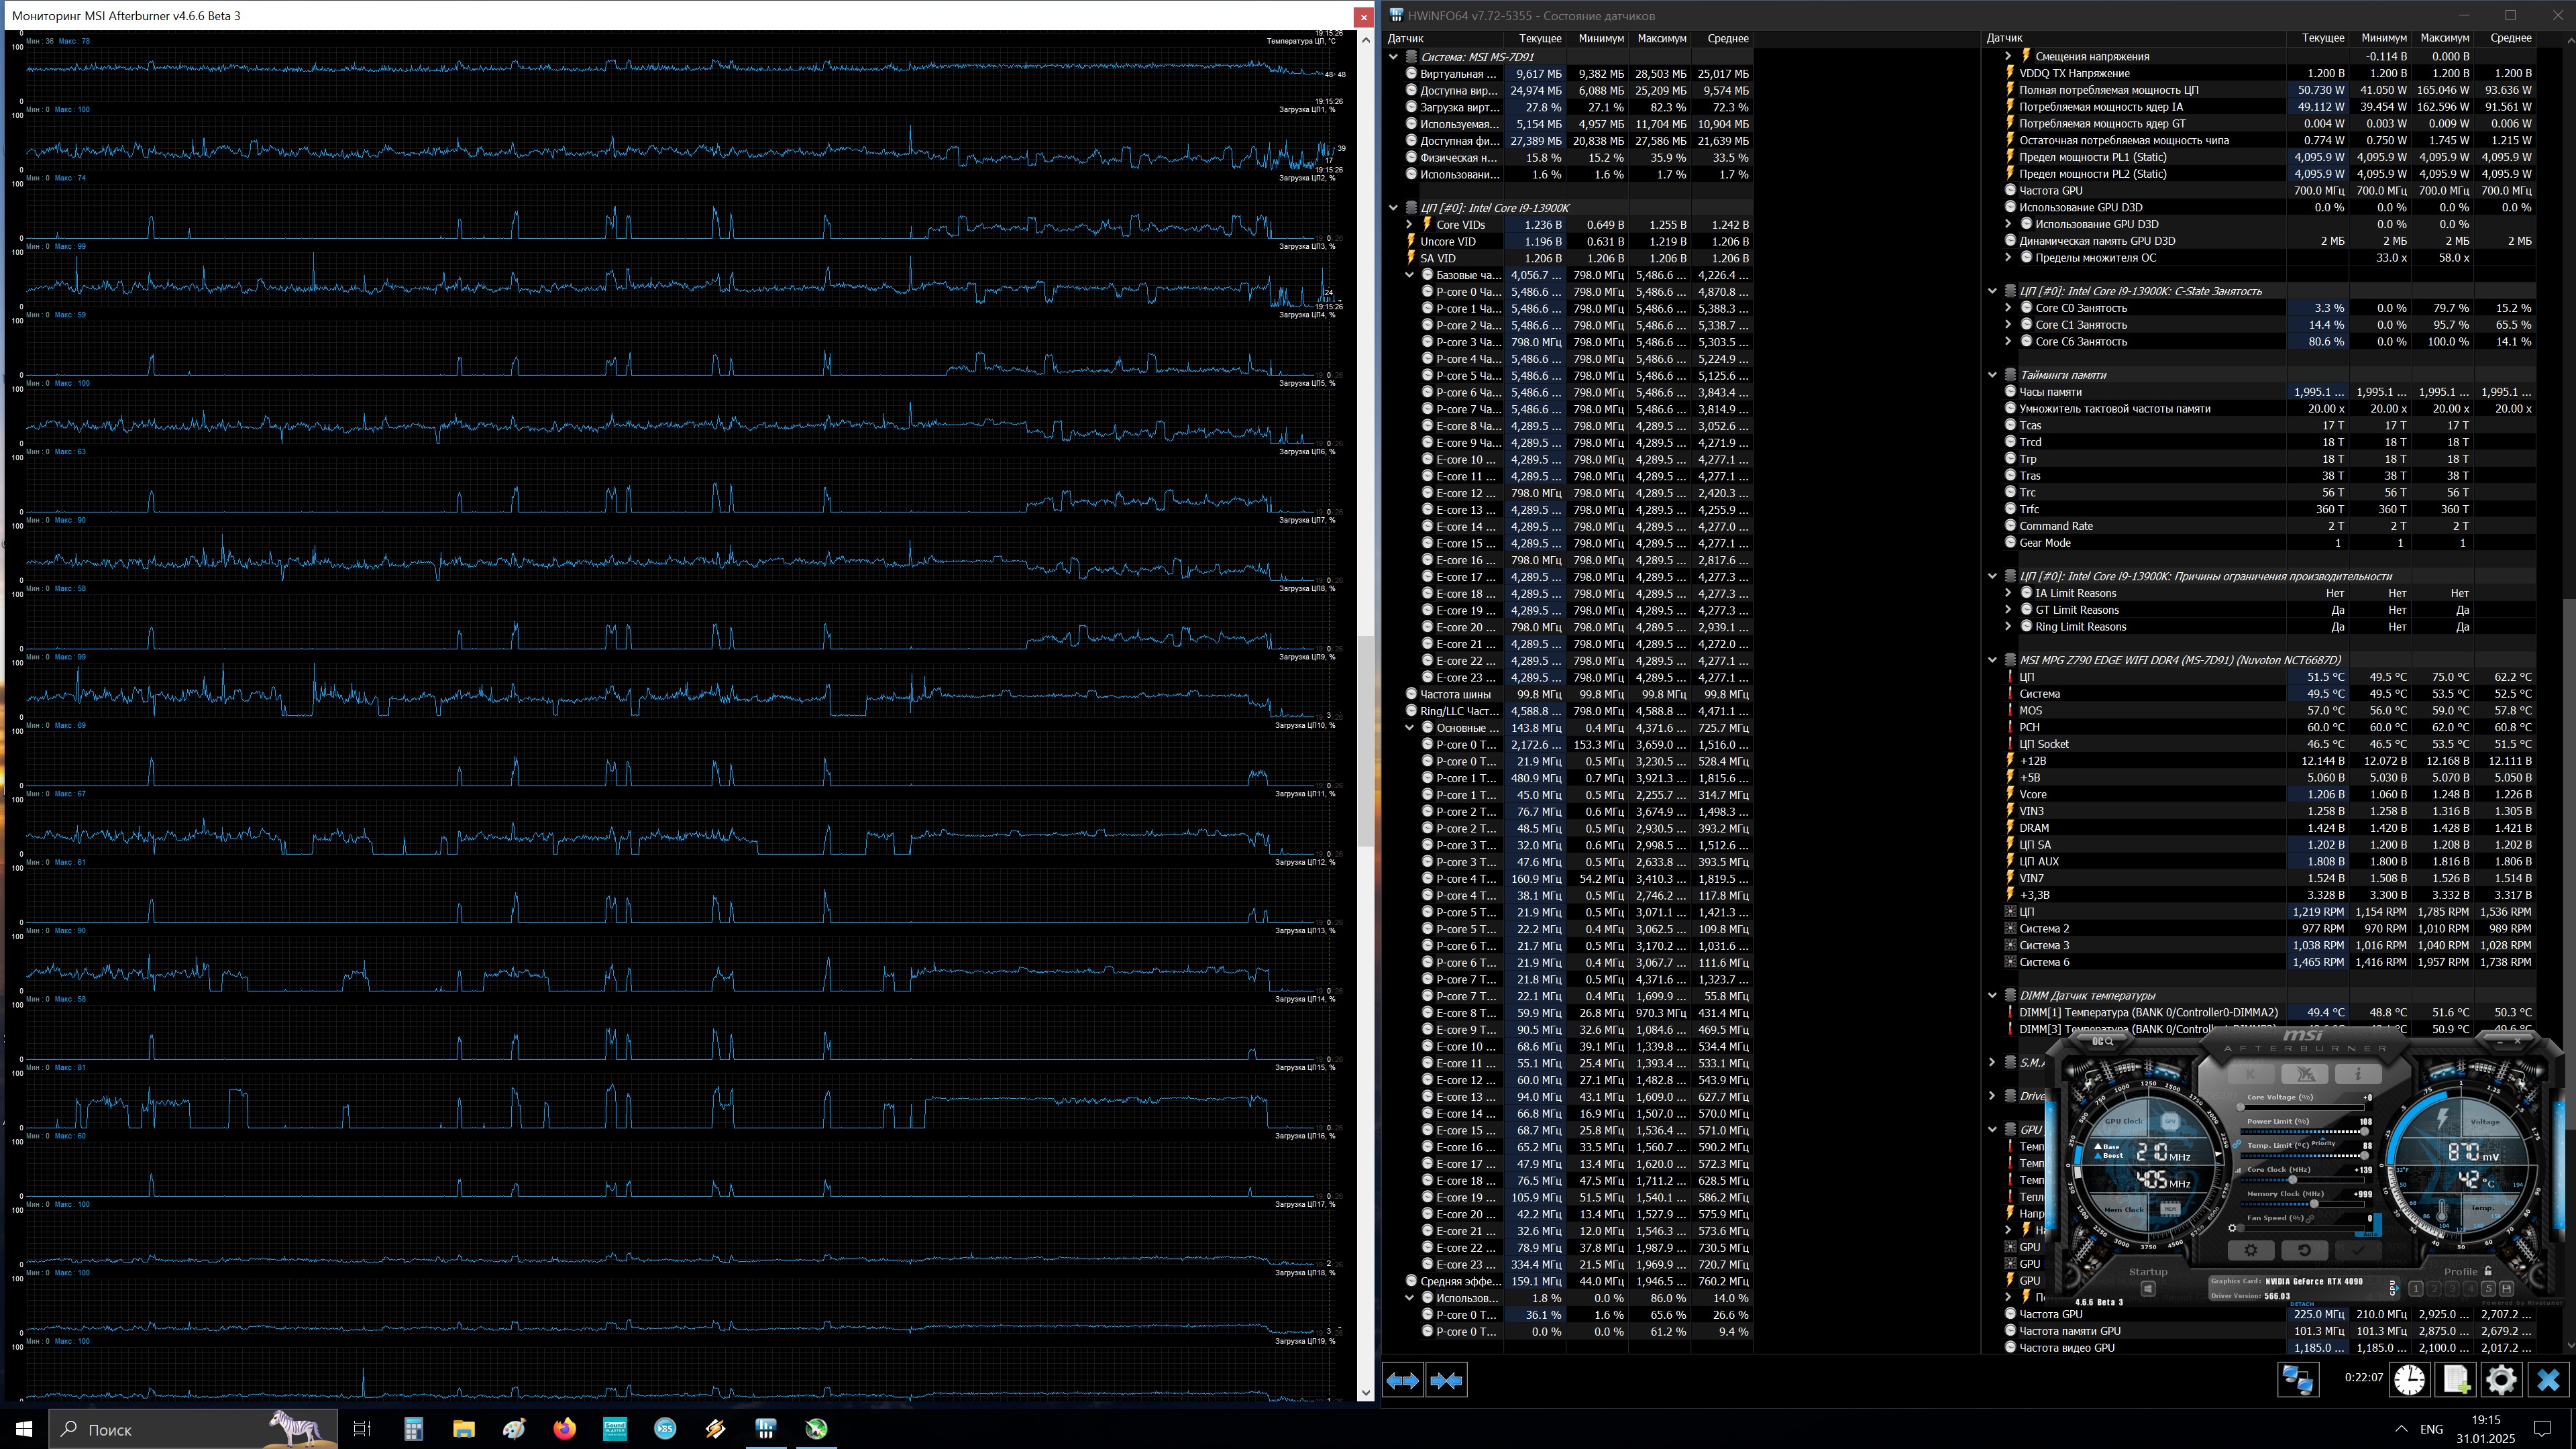The height and width of the screenshot is (1449, 2576).
Task: Click DETACH link in Afterburner
Action: coord(2302,1304)
